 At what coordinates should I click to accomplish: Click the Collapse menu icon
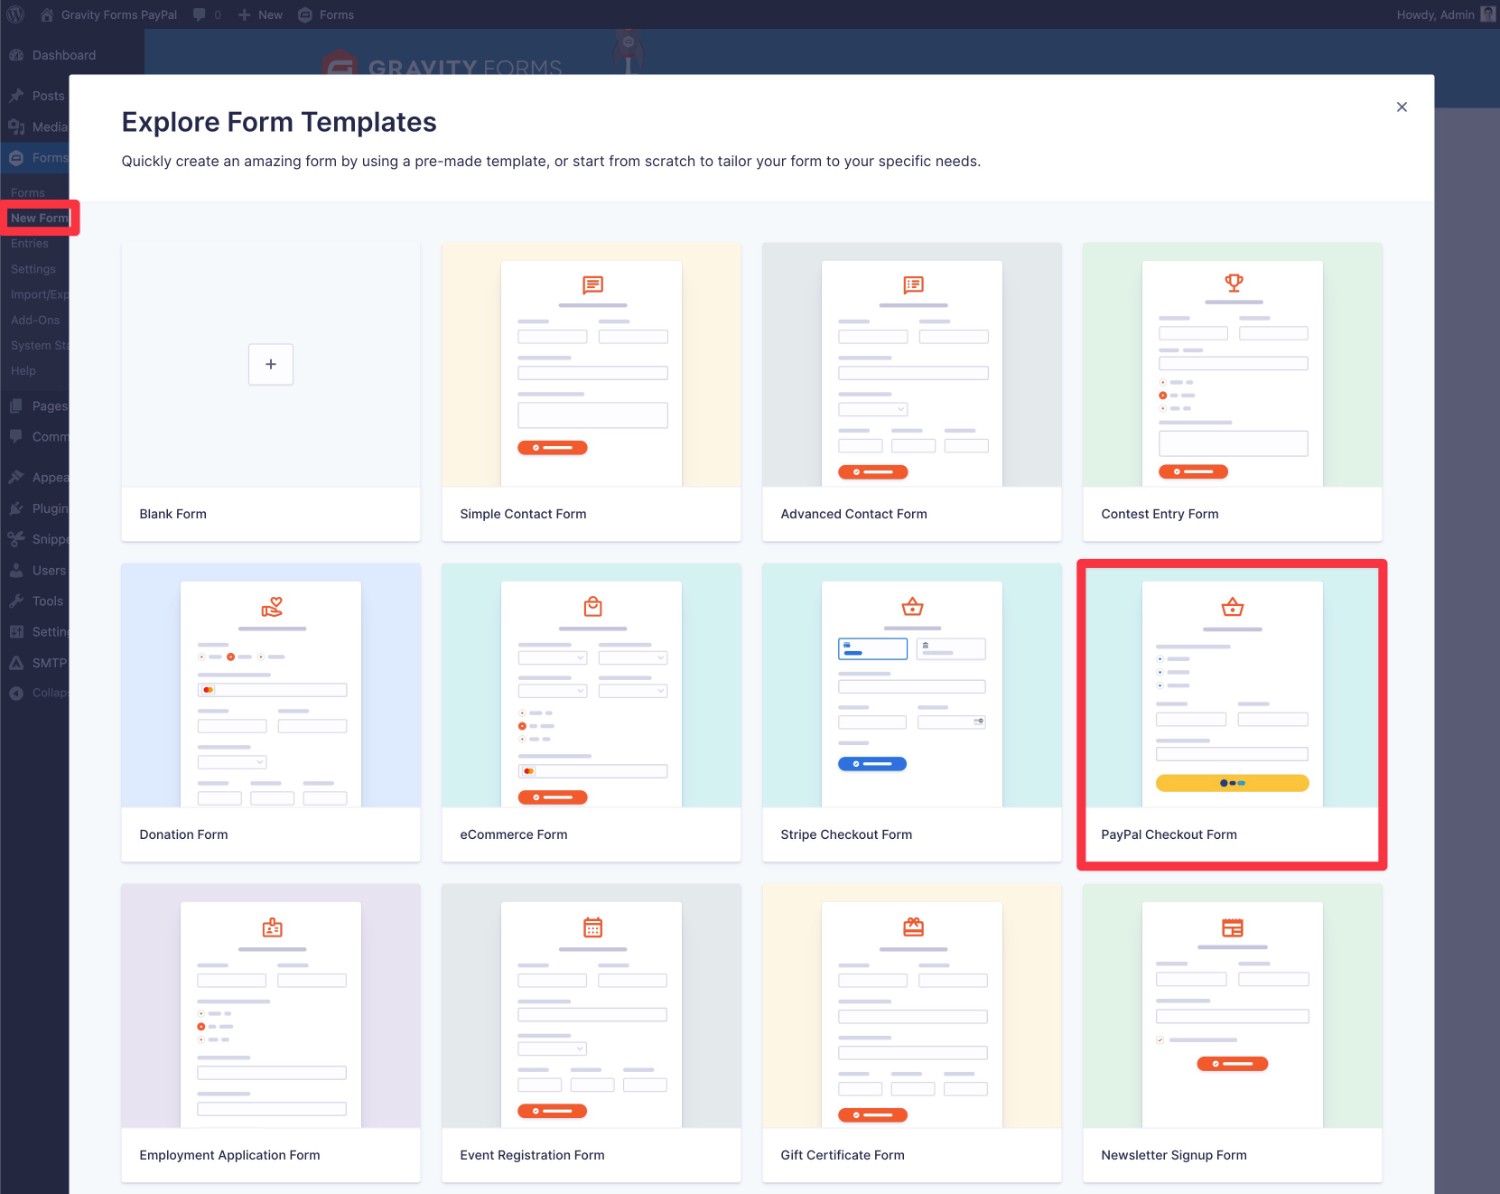(x=16, y=693)
